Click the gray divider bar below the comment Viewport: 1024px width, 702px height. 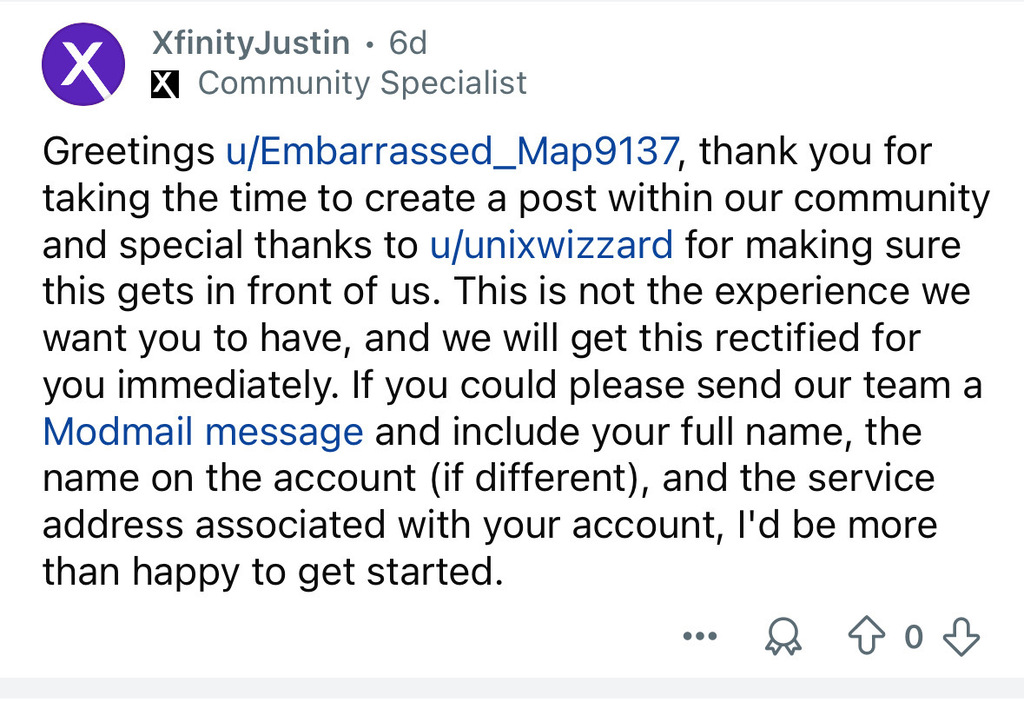coord(512,690)
